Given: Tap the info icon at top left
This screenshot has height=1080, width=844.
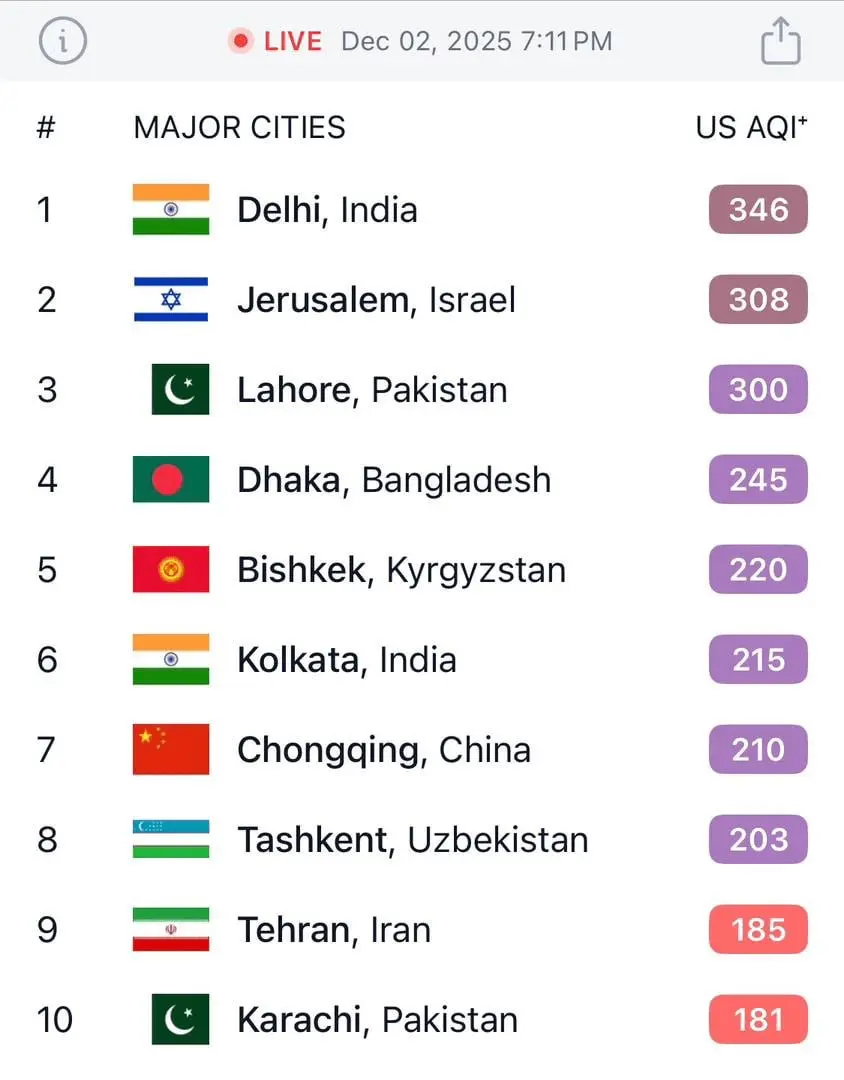Looking at the screenshot, I should [63, 41].
